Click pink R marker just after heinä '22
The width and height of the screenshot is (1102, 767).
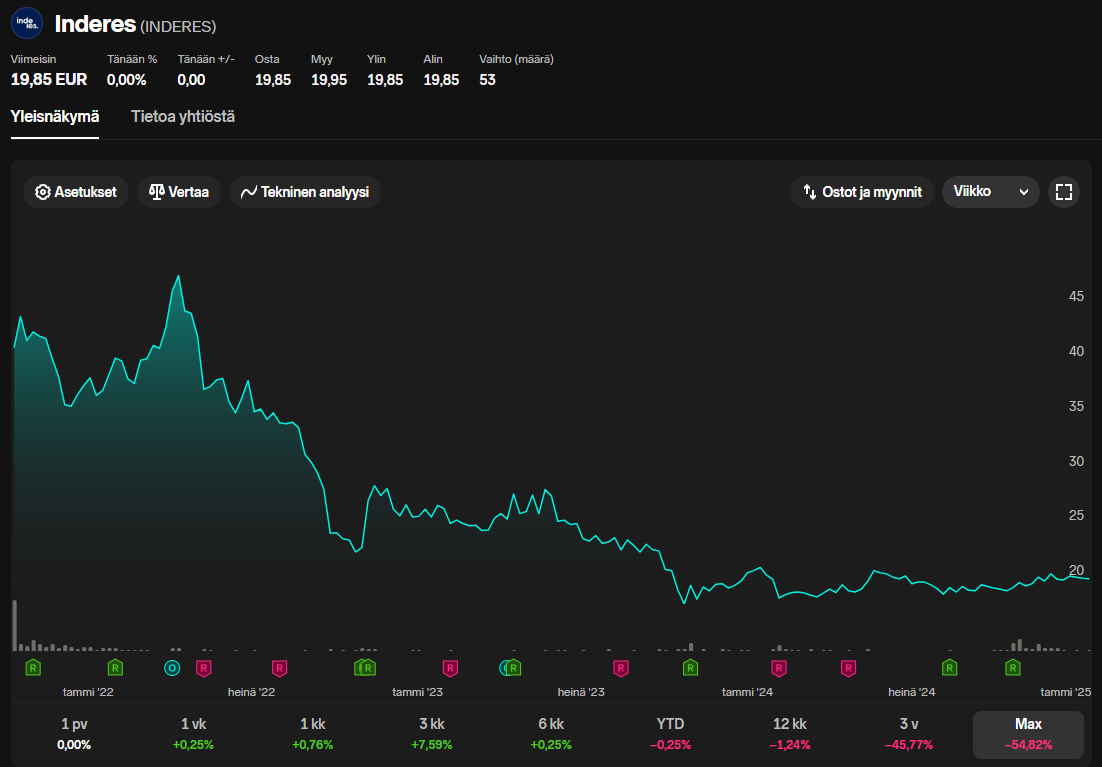click(x=280, y=668)
